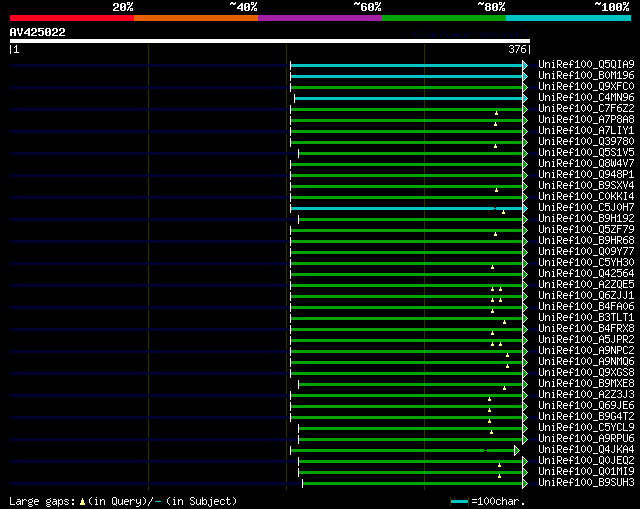Click the UniRef100_A7LIY1 text
Image resolution: width=640 pixels, height=509 pixels.
[586, 131]
